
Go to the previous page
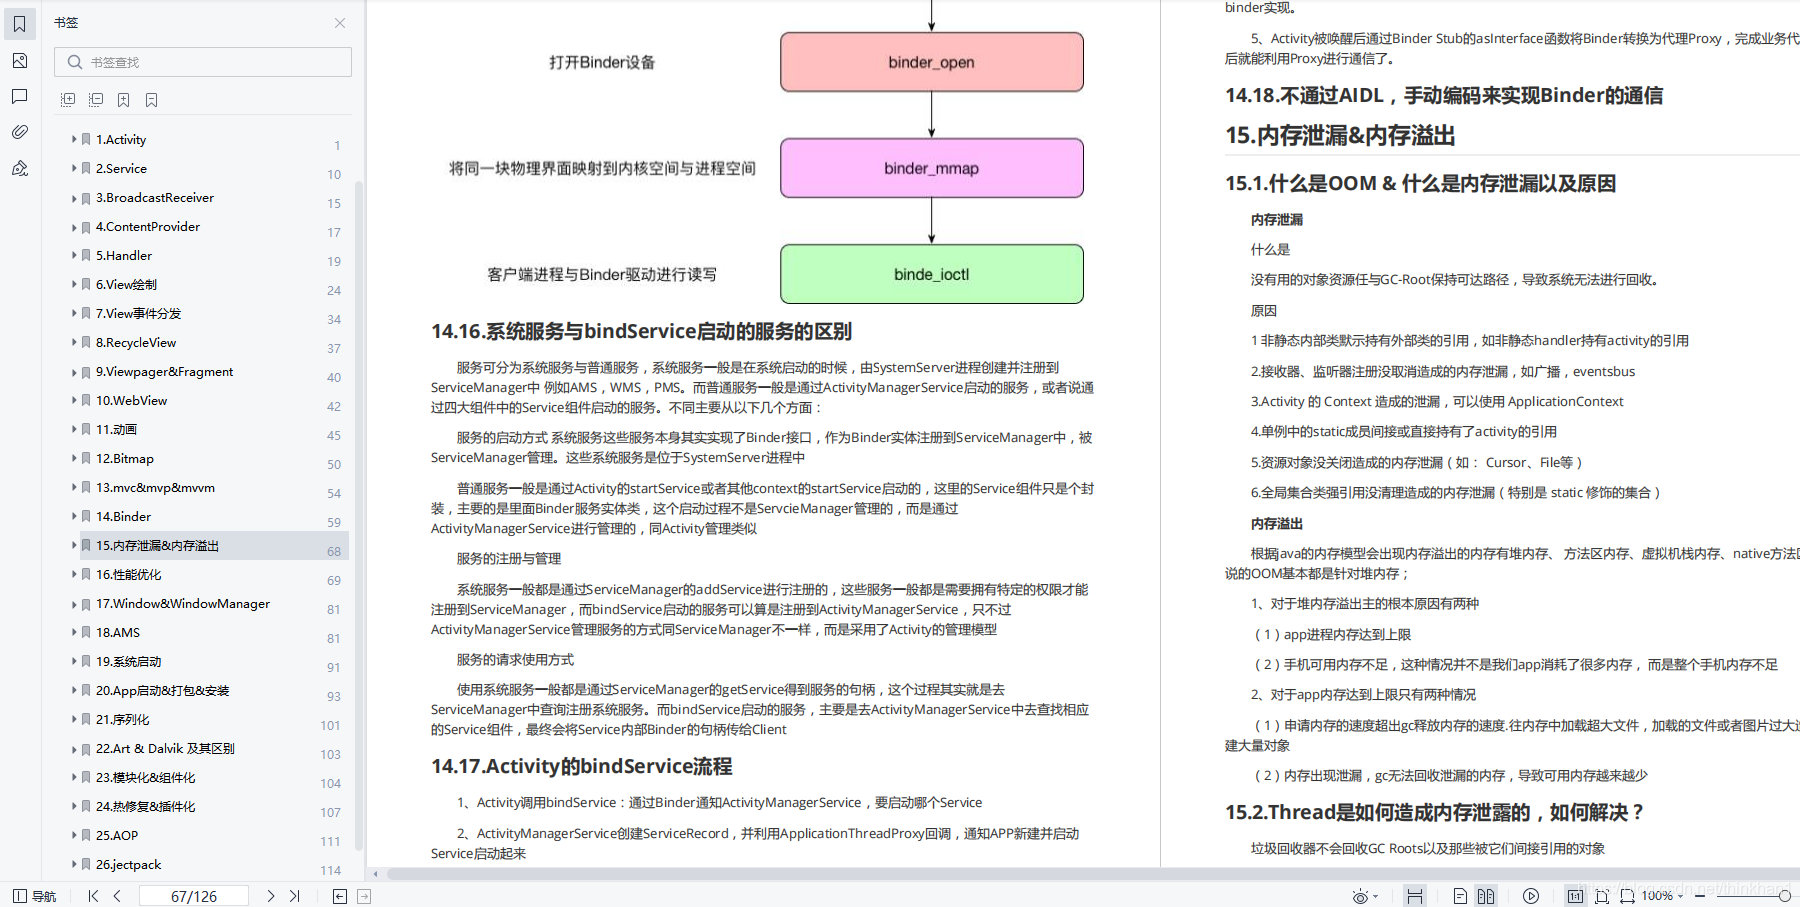[117, 896]
